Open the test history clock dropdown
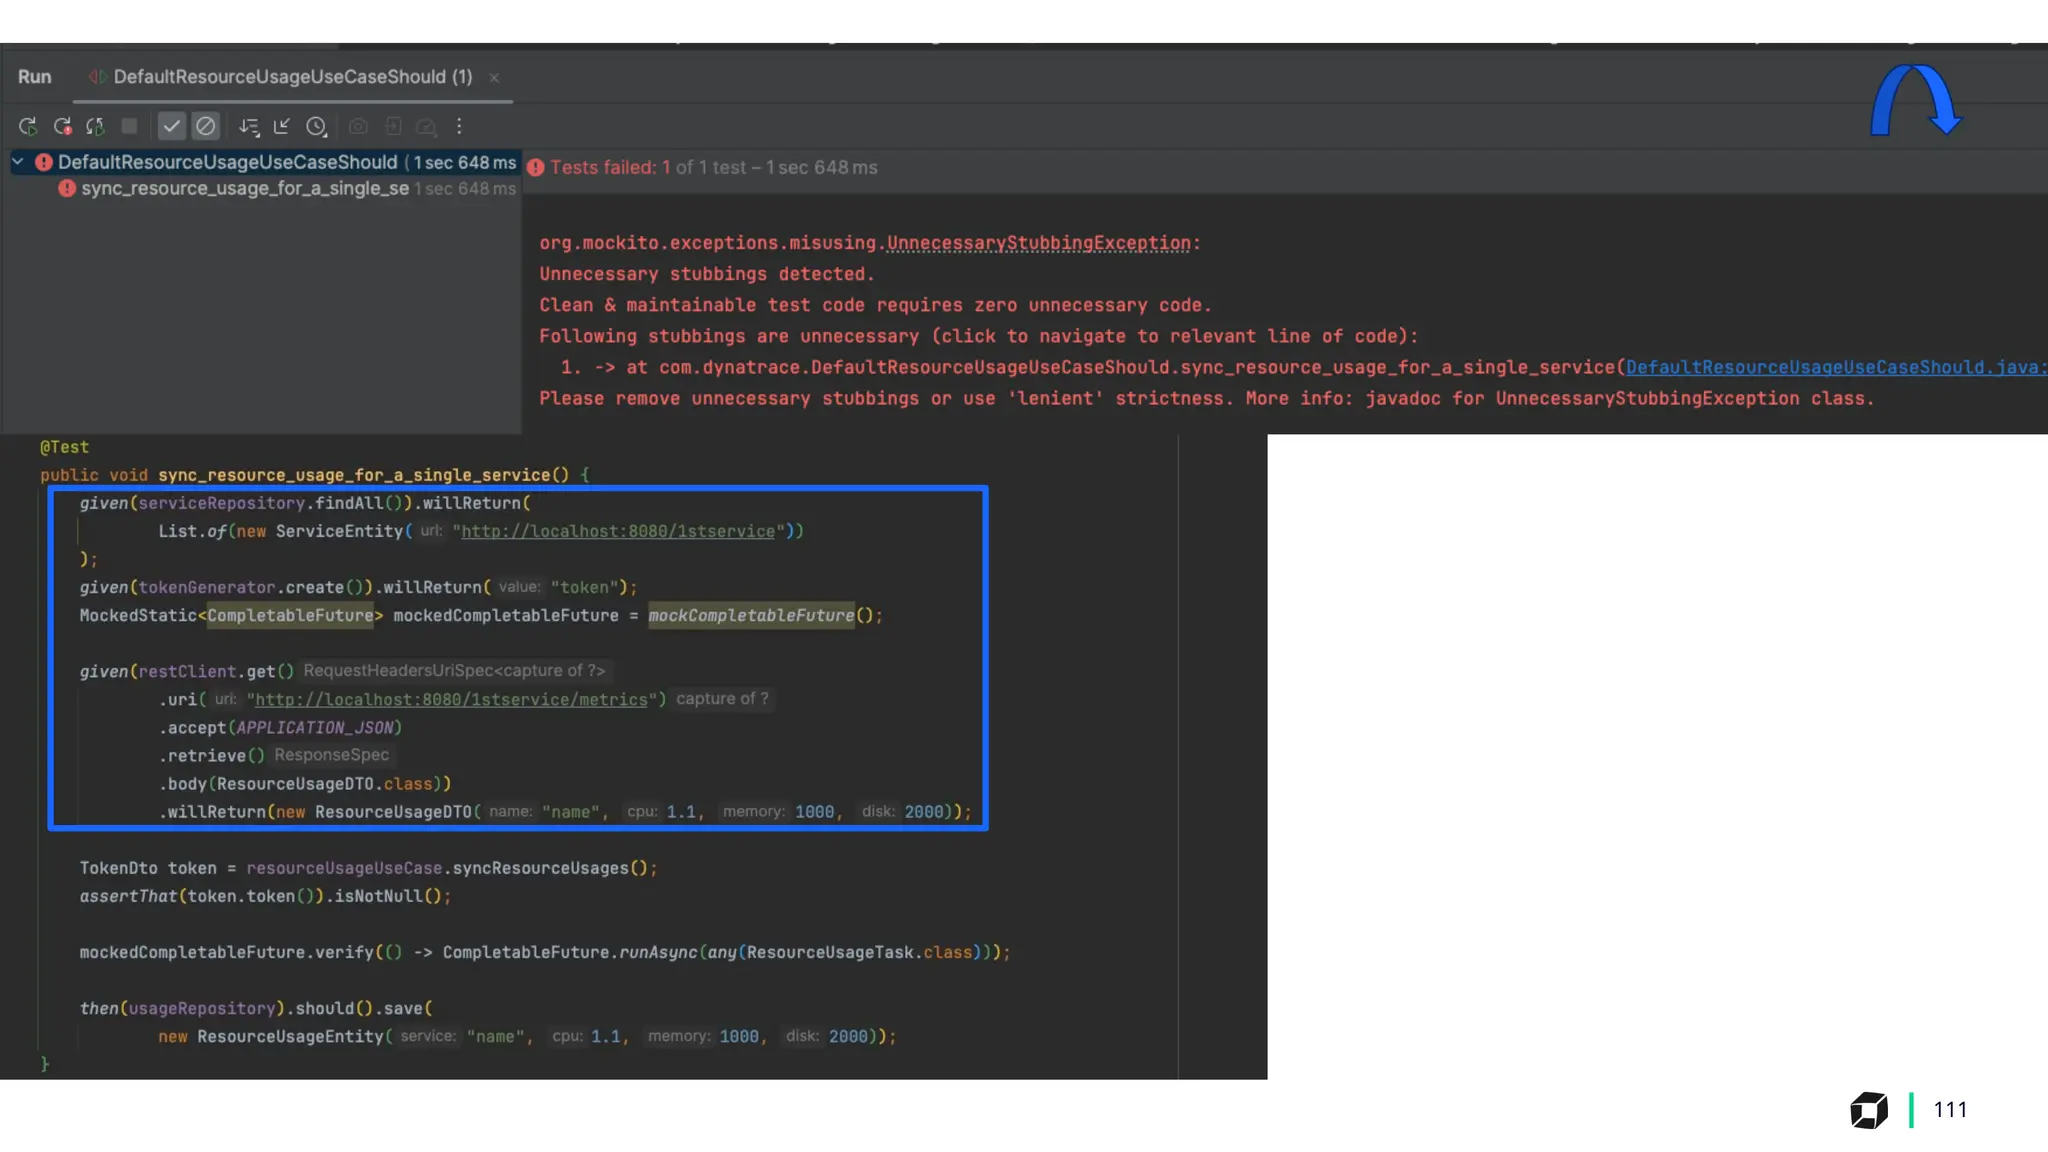The image size is (2048, 1152). (x=316, y=126)
